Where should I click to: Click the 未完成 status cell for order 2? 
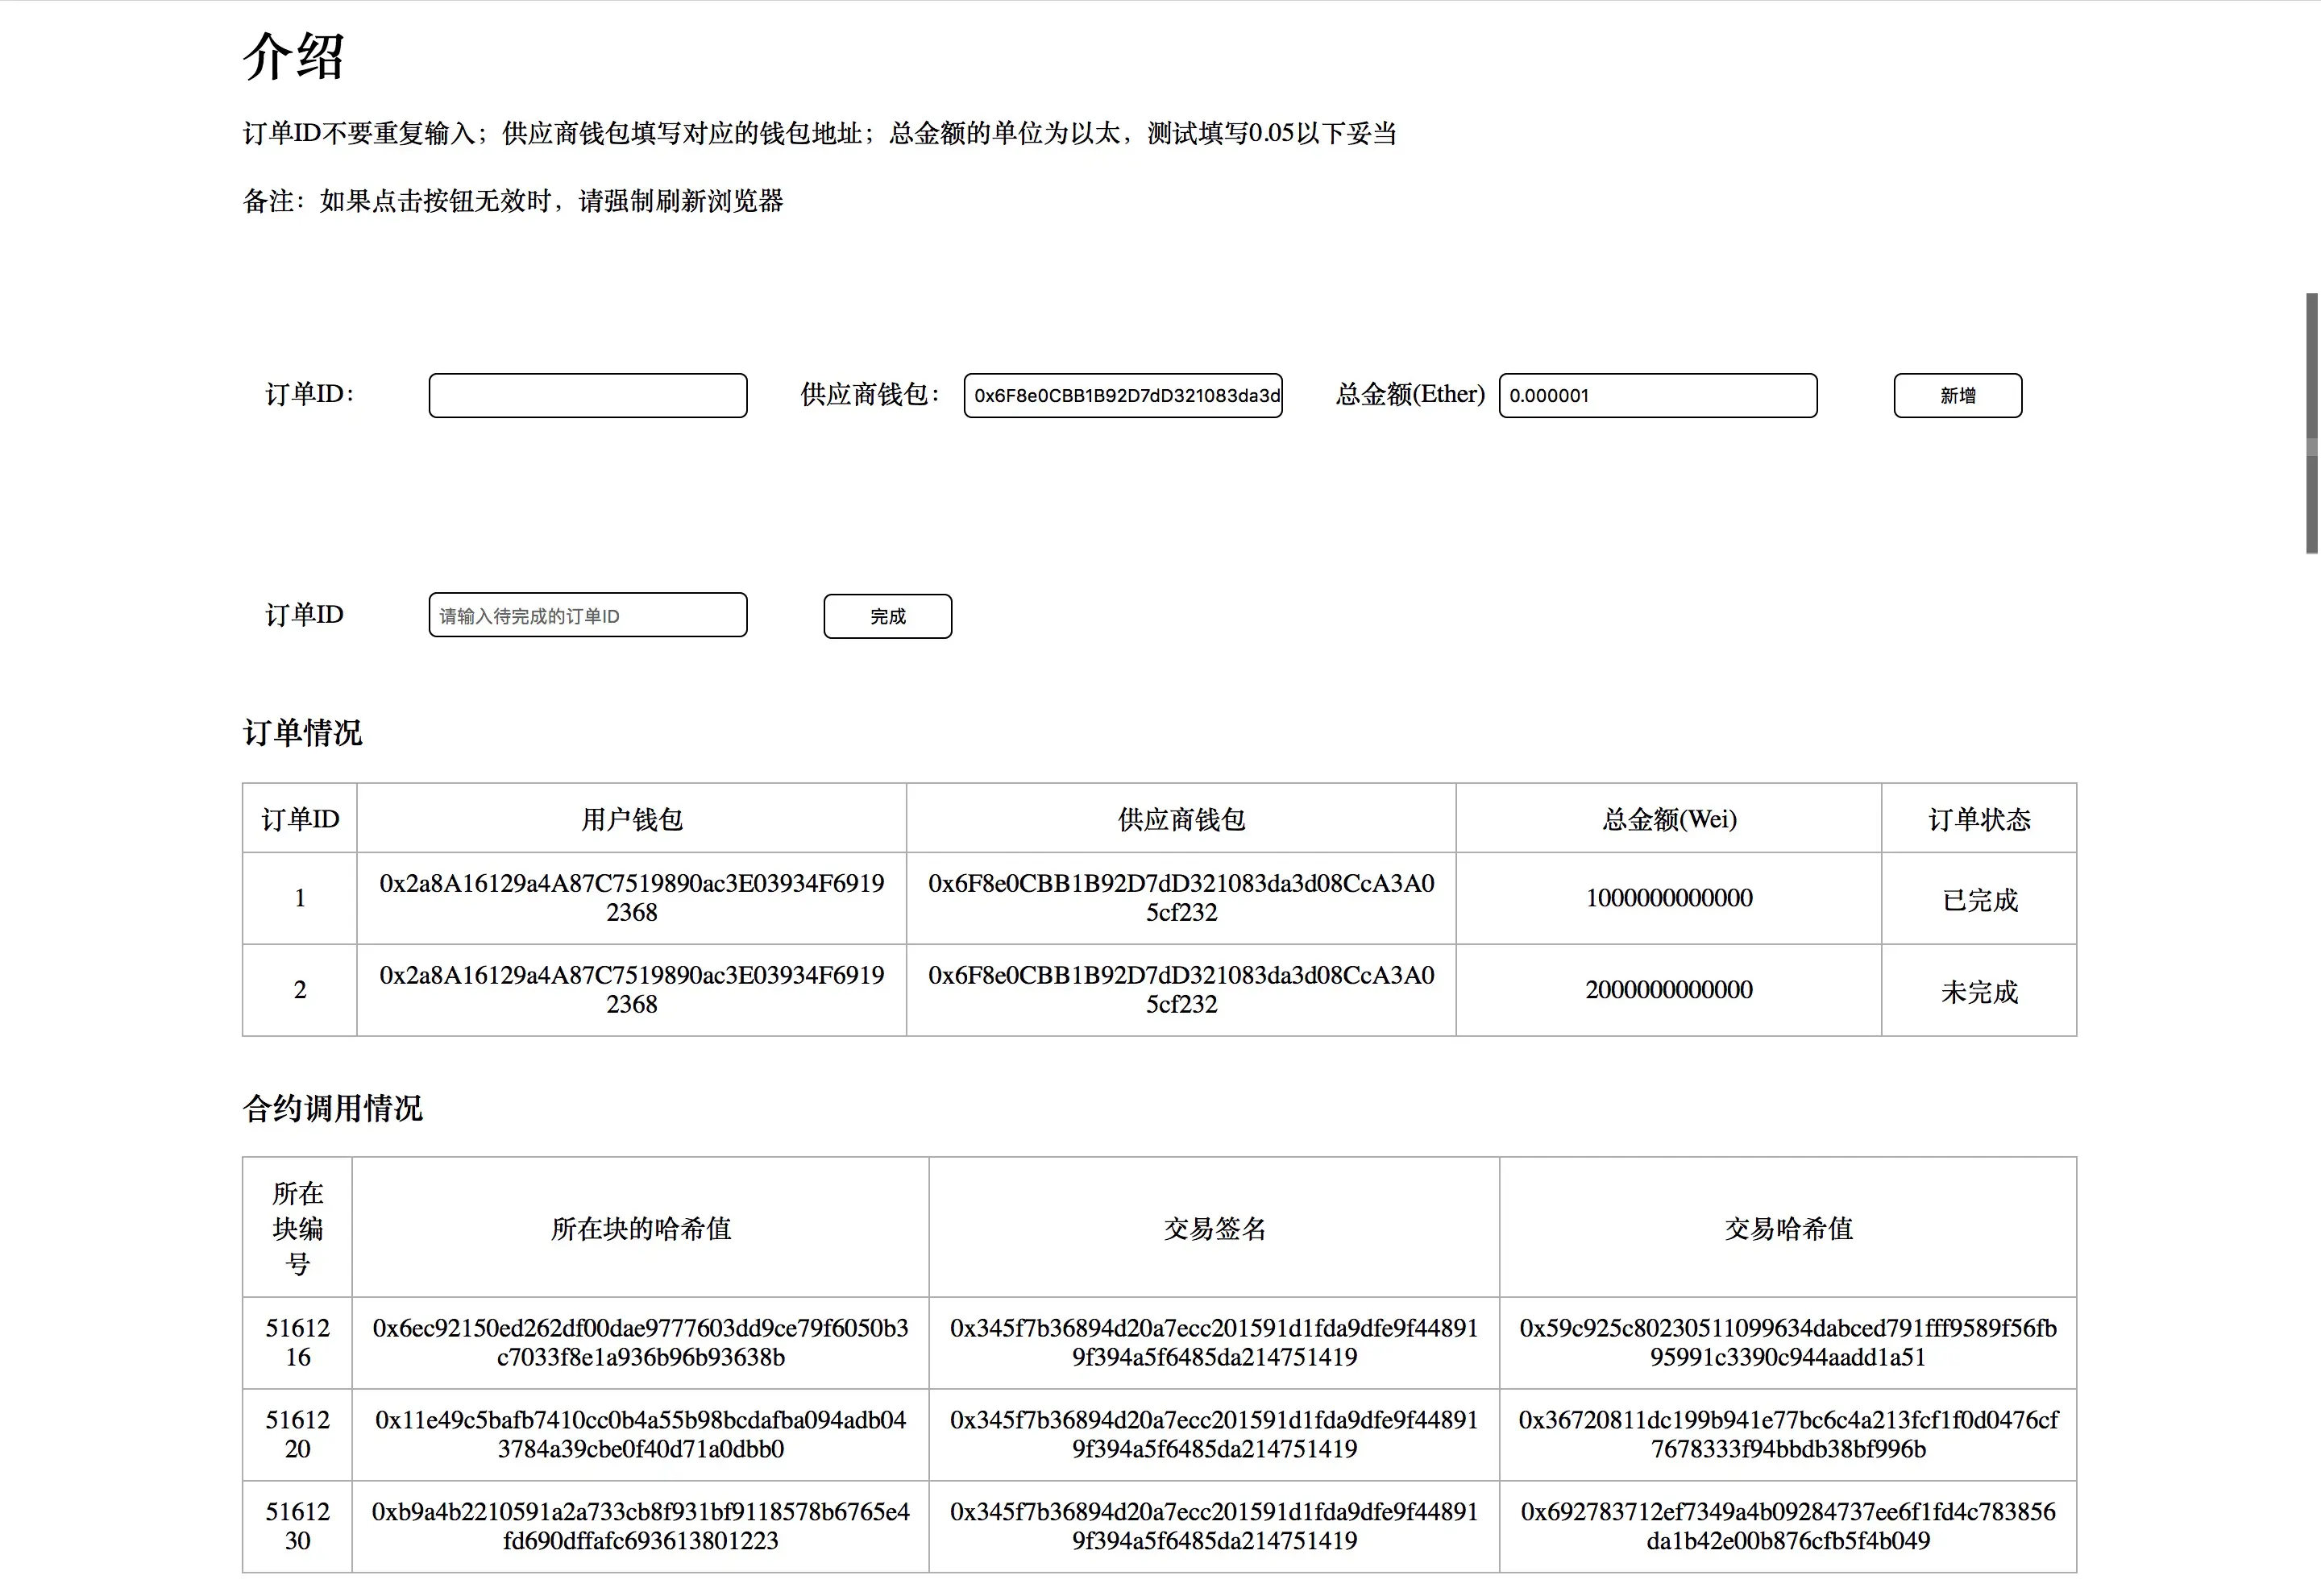(x=1978, y=991)
